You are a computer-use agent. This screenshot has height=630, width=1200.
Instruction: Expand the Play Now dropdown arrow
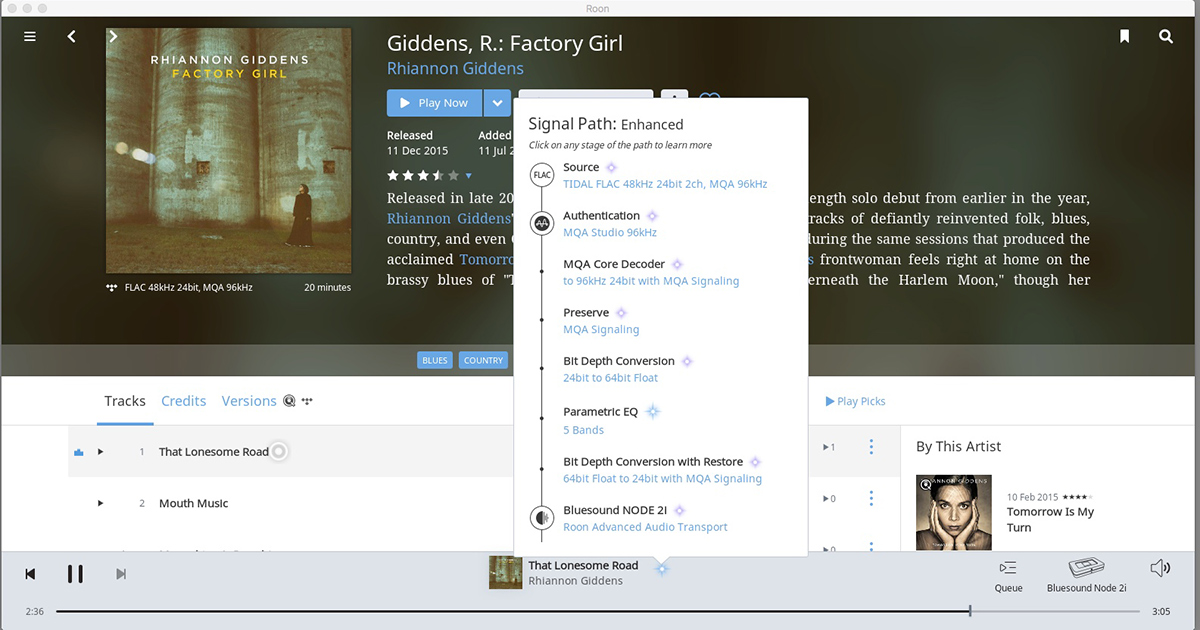pos(497,103)
